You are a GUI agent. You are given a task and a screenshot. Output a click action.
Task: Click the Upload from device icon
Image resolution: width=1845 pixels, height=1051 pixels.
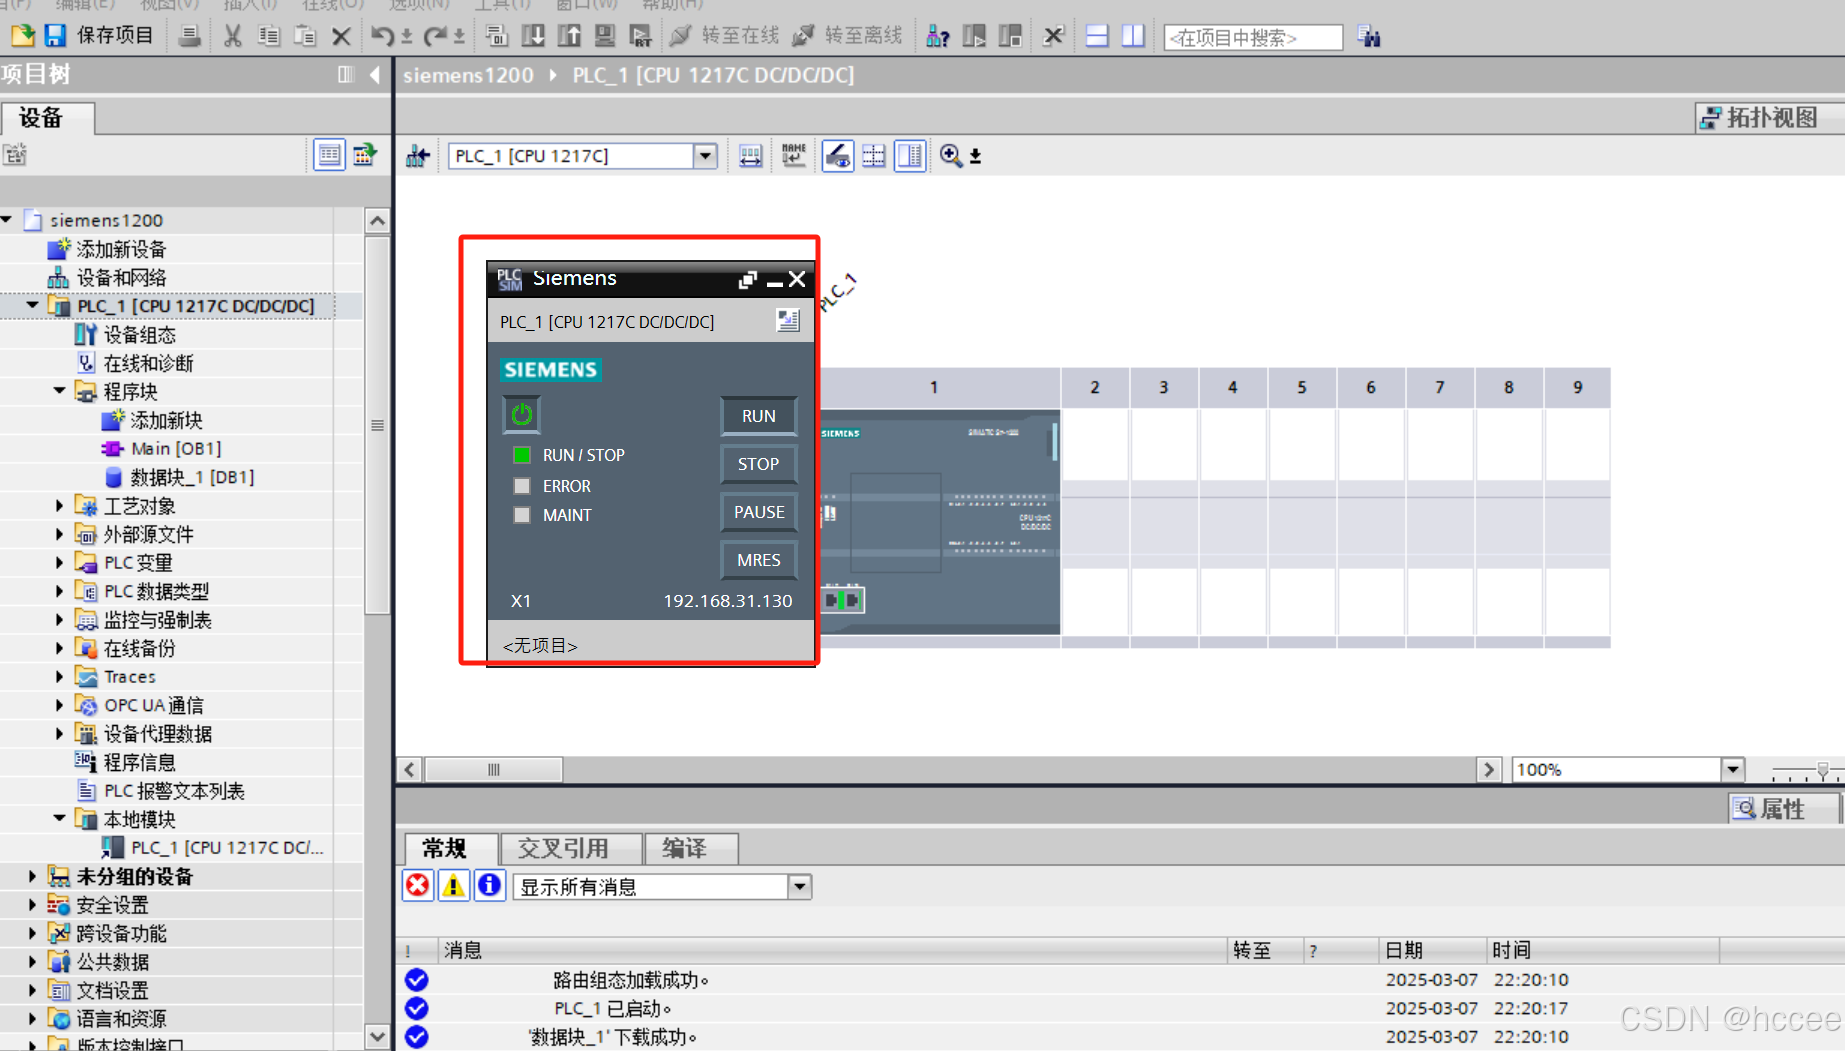(569, 36)
